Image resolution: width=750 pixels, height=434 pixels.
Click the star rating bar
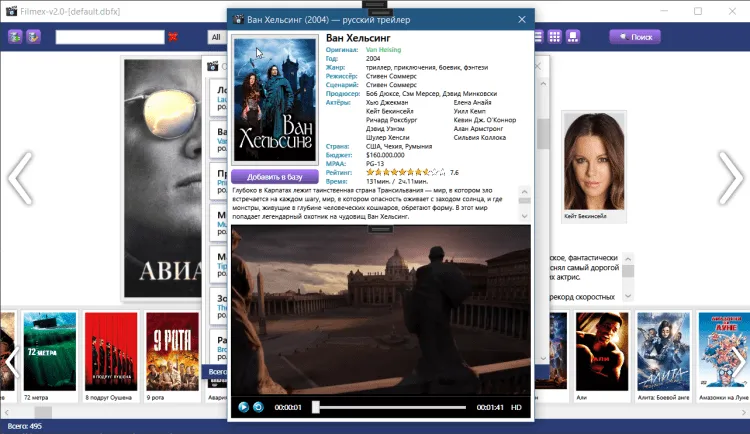406,172
